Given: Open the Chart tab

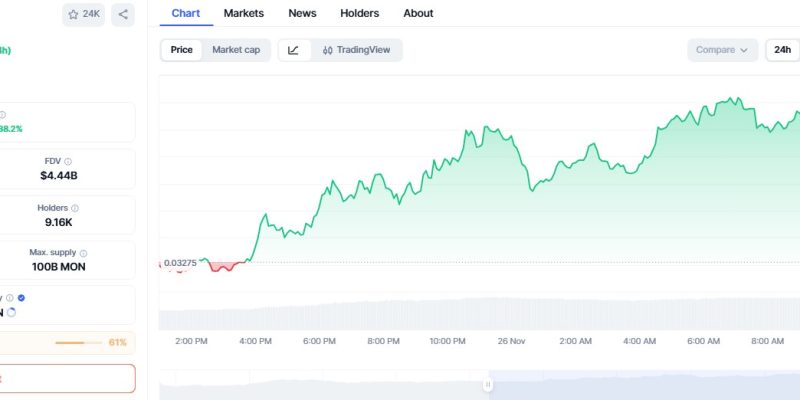Looking at the screenshot, I should click(x=185, y=13).
